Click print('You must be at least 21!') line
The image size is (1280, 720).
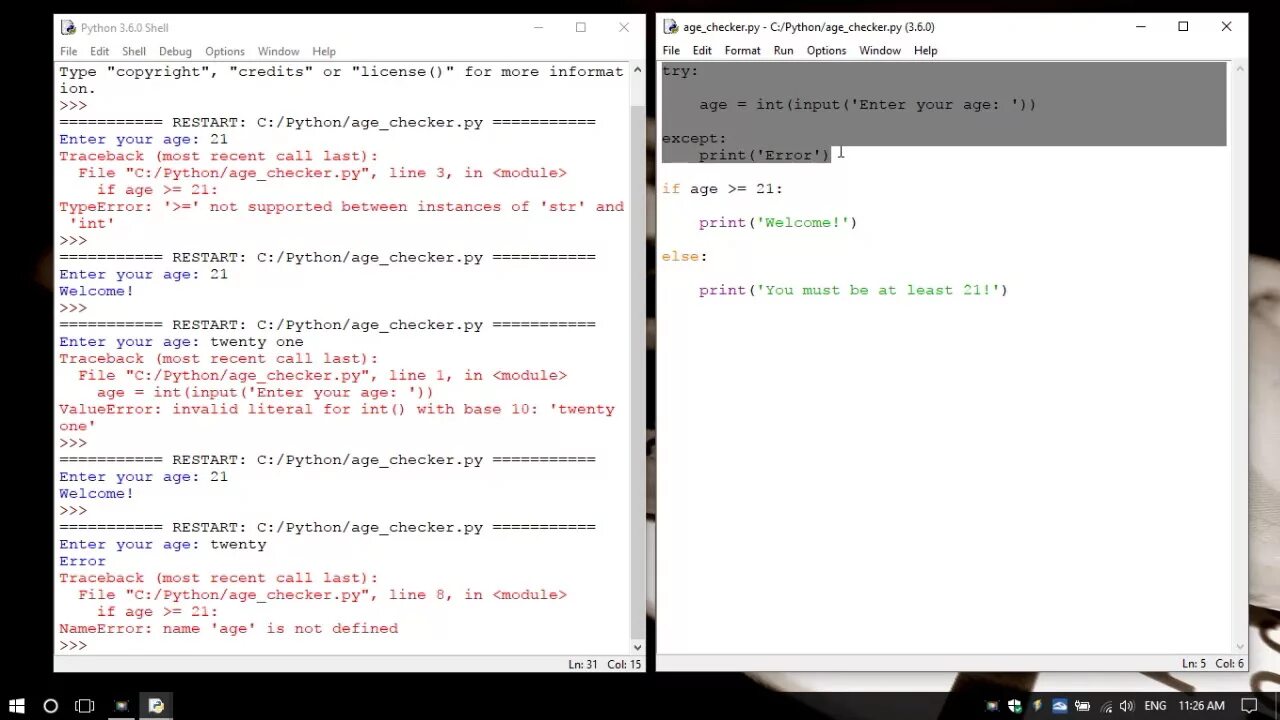click(x=853, y=290)
